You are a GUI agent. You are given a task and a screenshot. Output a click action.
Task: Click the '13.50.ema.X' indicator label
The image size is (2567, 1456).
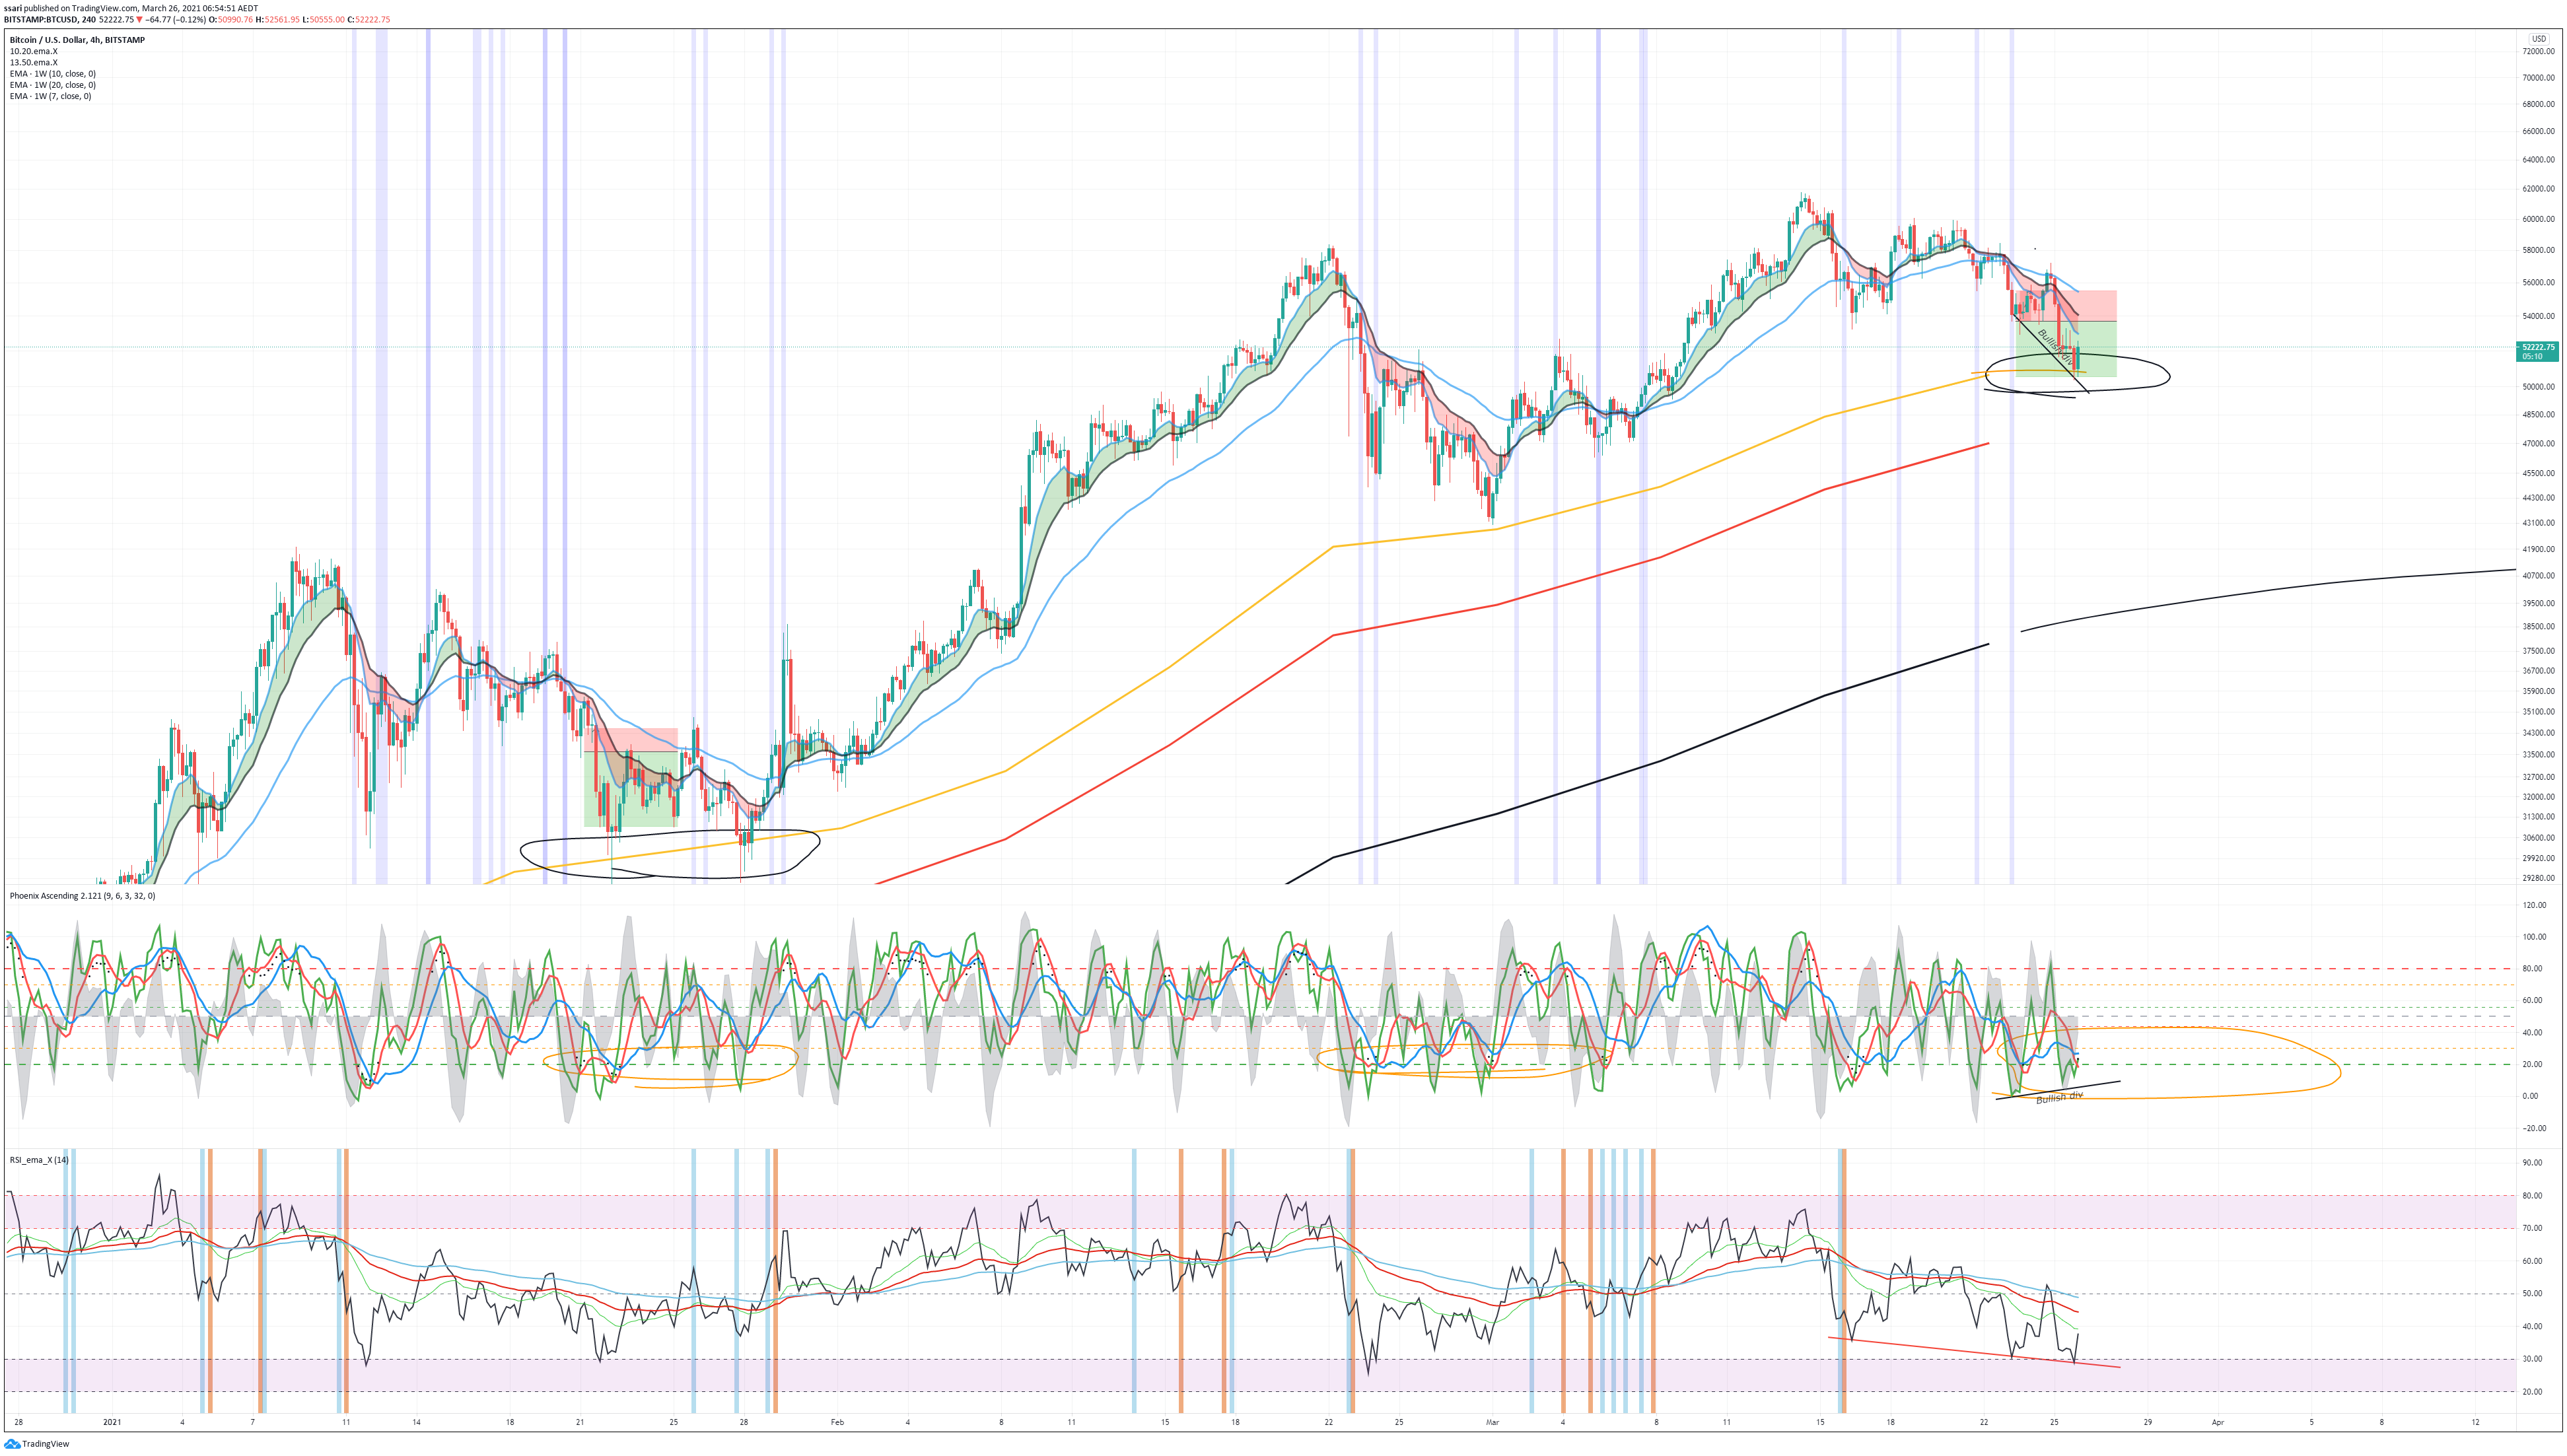[33, 62]
